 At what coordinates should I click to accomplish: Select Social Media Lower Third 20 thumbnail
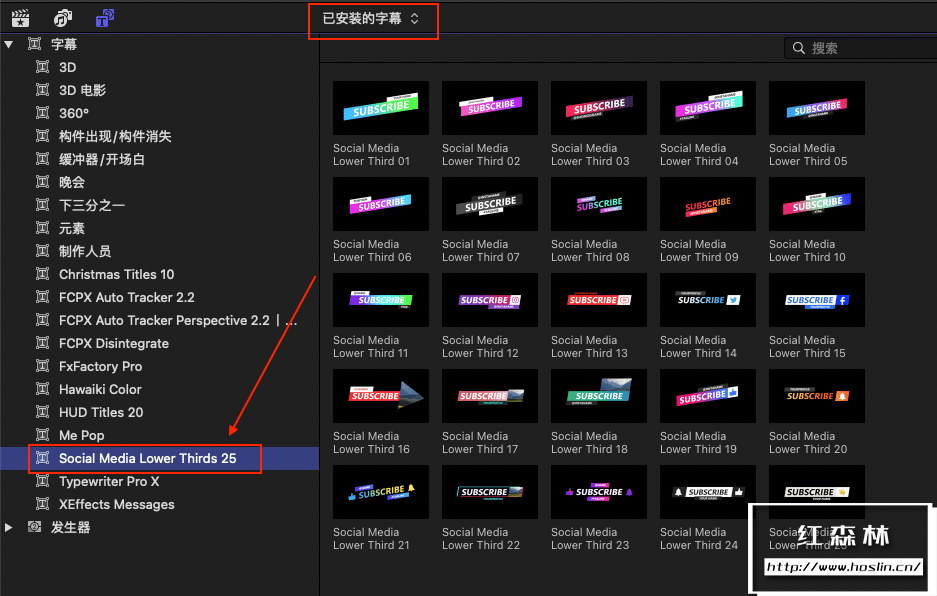click(817, 396)
